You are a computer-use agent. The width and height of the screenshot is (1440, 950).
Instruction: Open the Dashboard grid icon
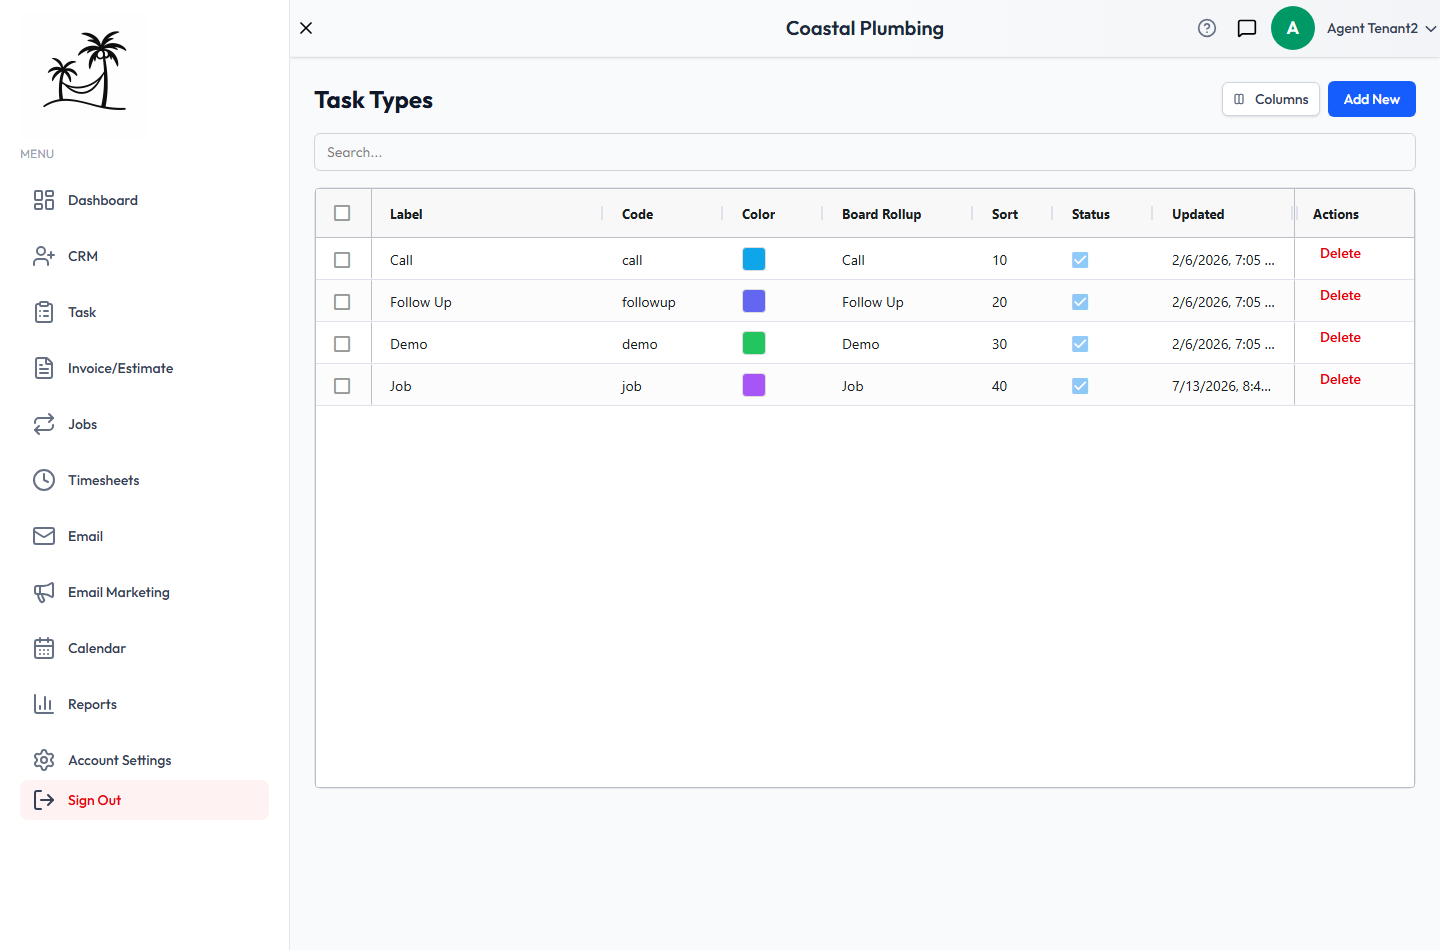(44, 200)
